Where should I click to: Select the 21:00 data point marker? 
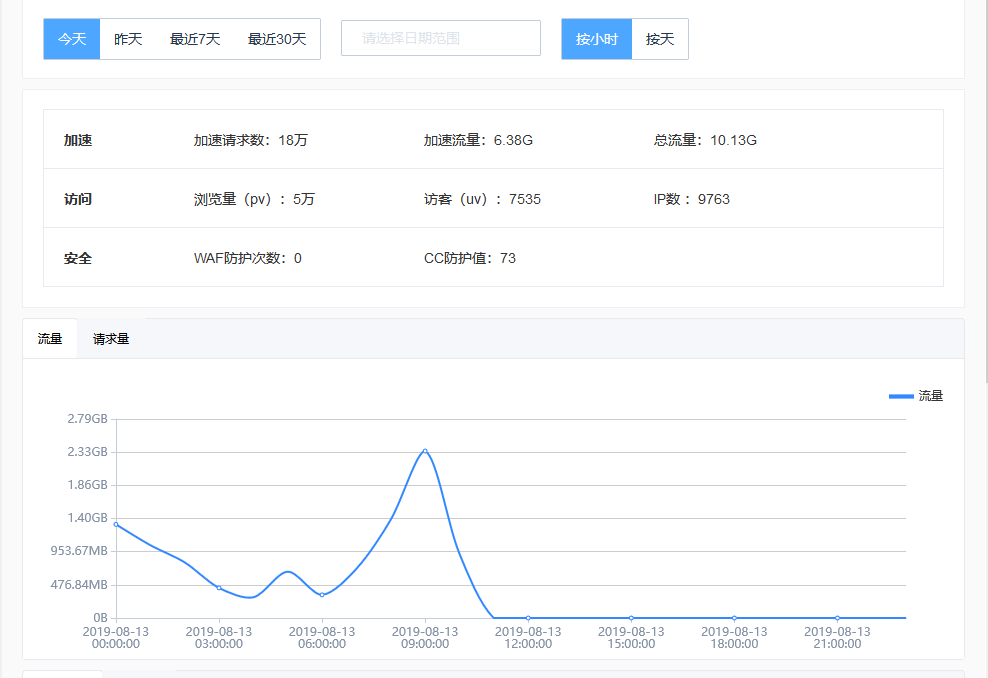[837, 618]
